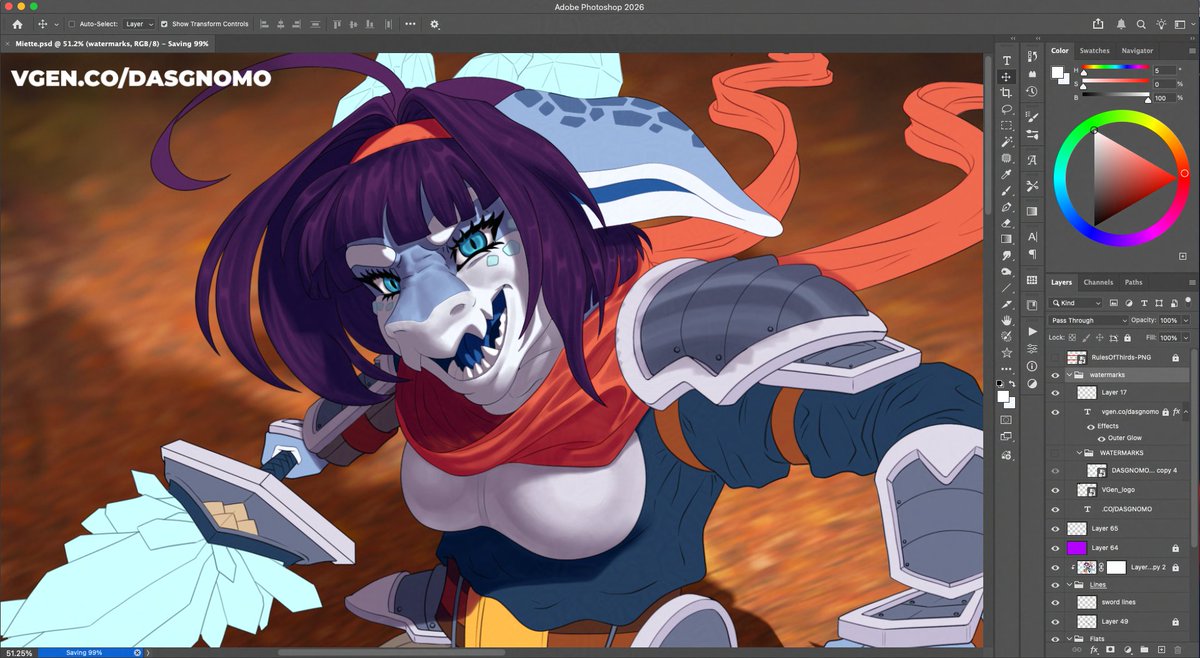The width and height of the screenshot is (1200, 658).
Task: Switch to the Channels tab
Action: point(1098,282)
